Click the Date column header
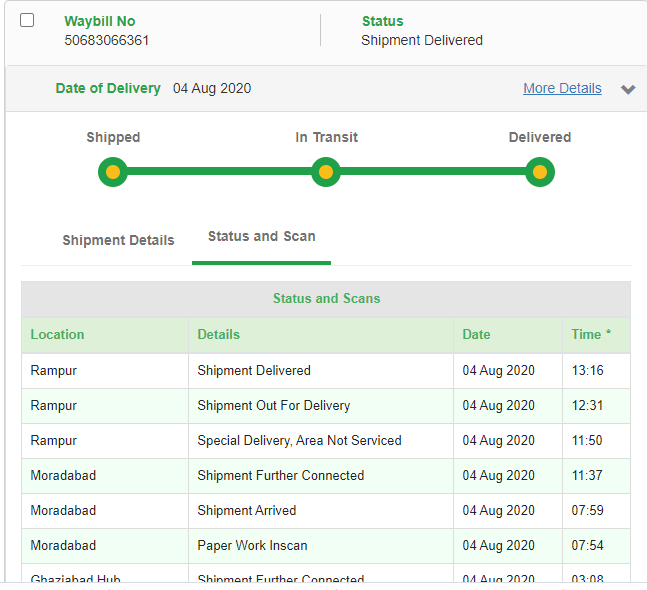The image size is (647, 590). click(476, 335)
